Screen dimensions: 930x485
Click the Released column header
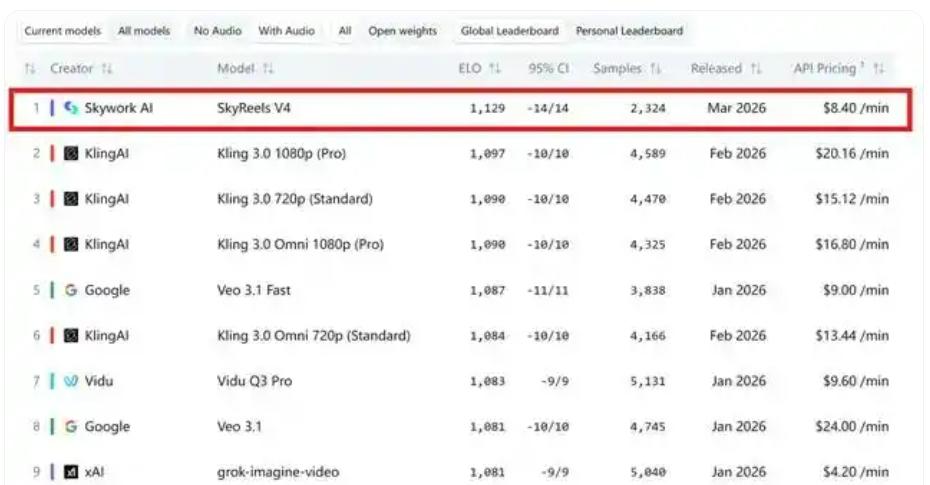coord(716,69)
